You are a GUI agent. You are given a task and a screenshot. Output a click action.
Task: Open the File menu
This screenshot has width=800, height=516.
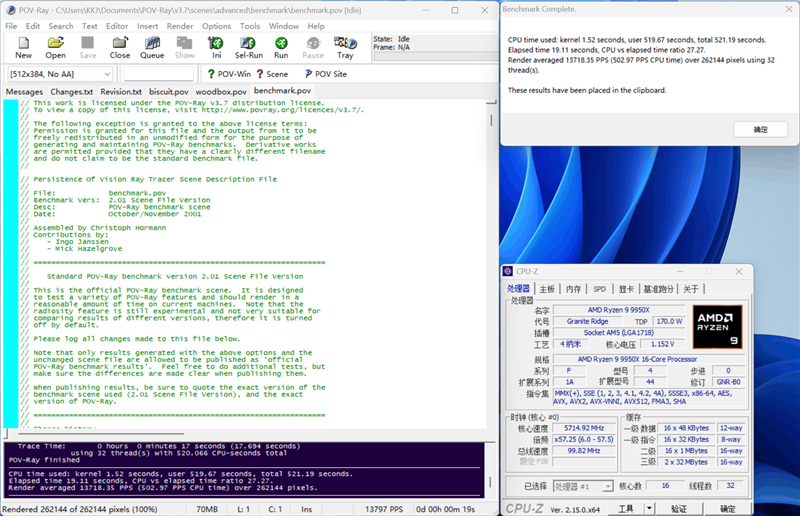[x=11, y=26]
